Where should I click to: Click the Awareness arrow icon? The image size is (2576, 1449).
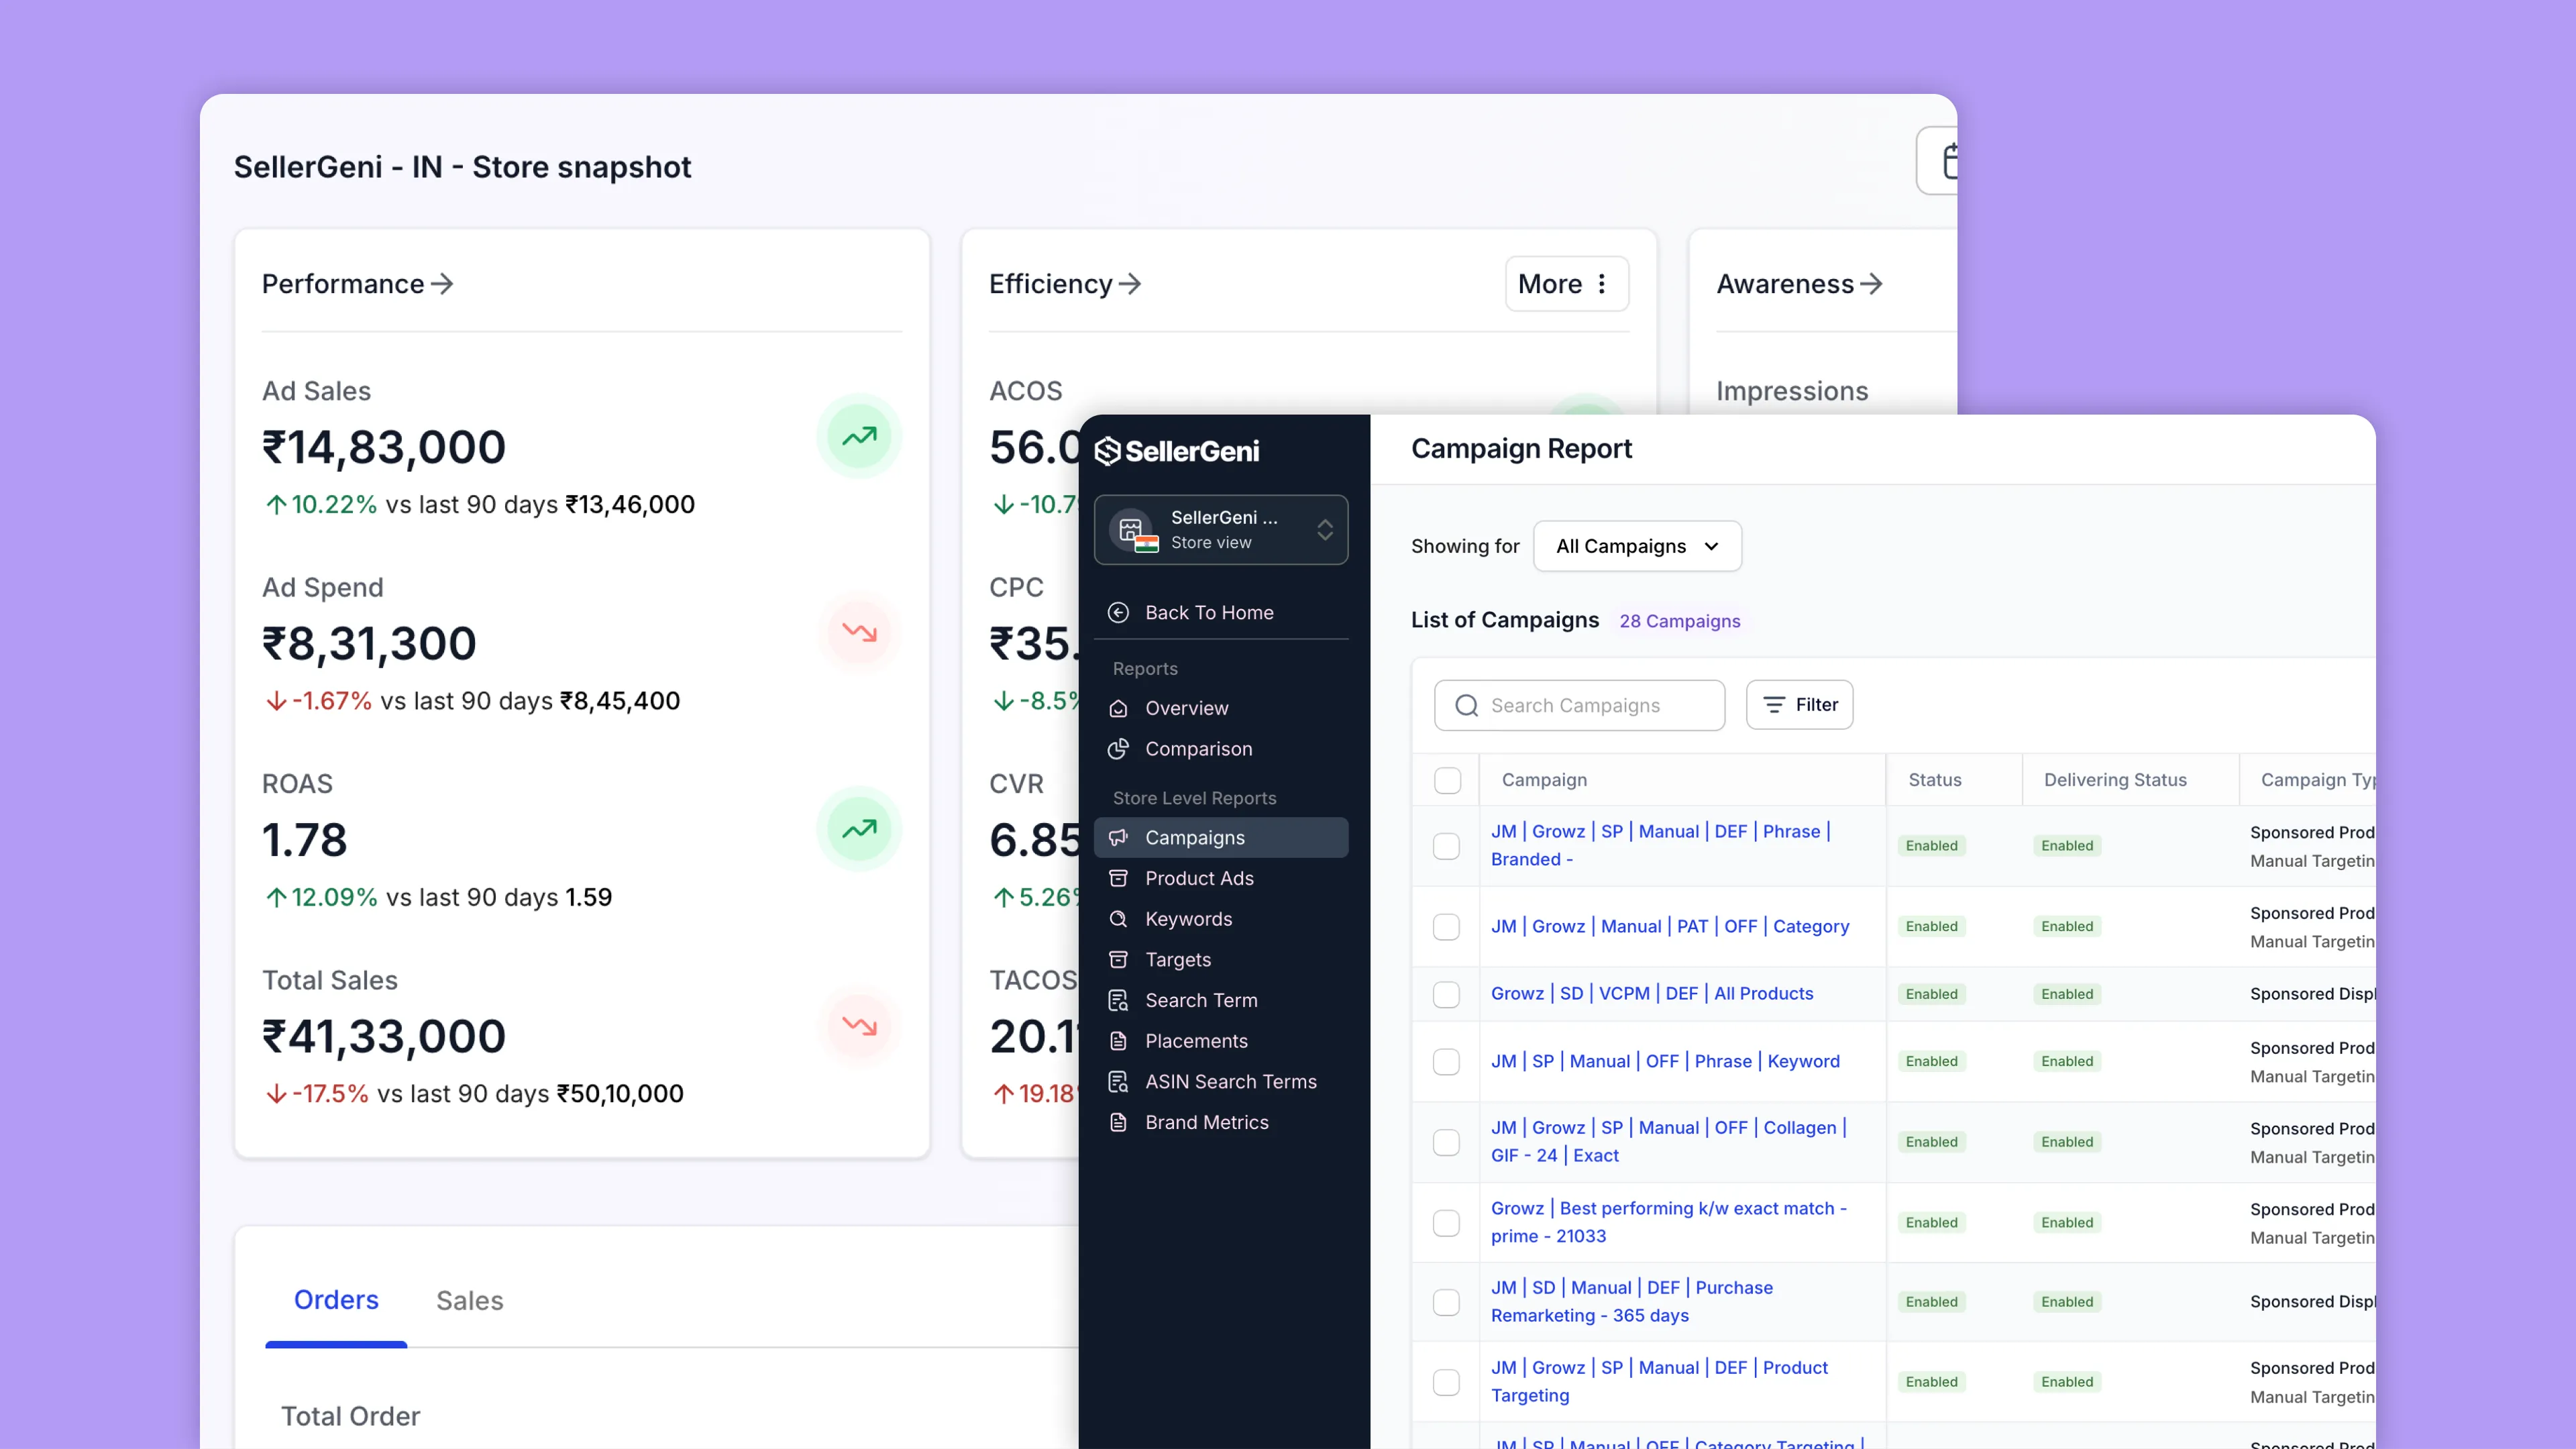coord(1871,284)
